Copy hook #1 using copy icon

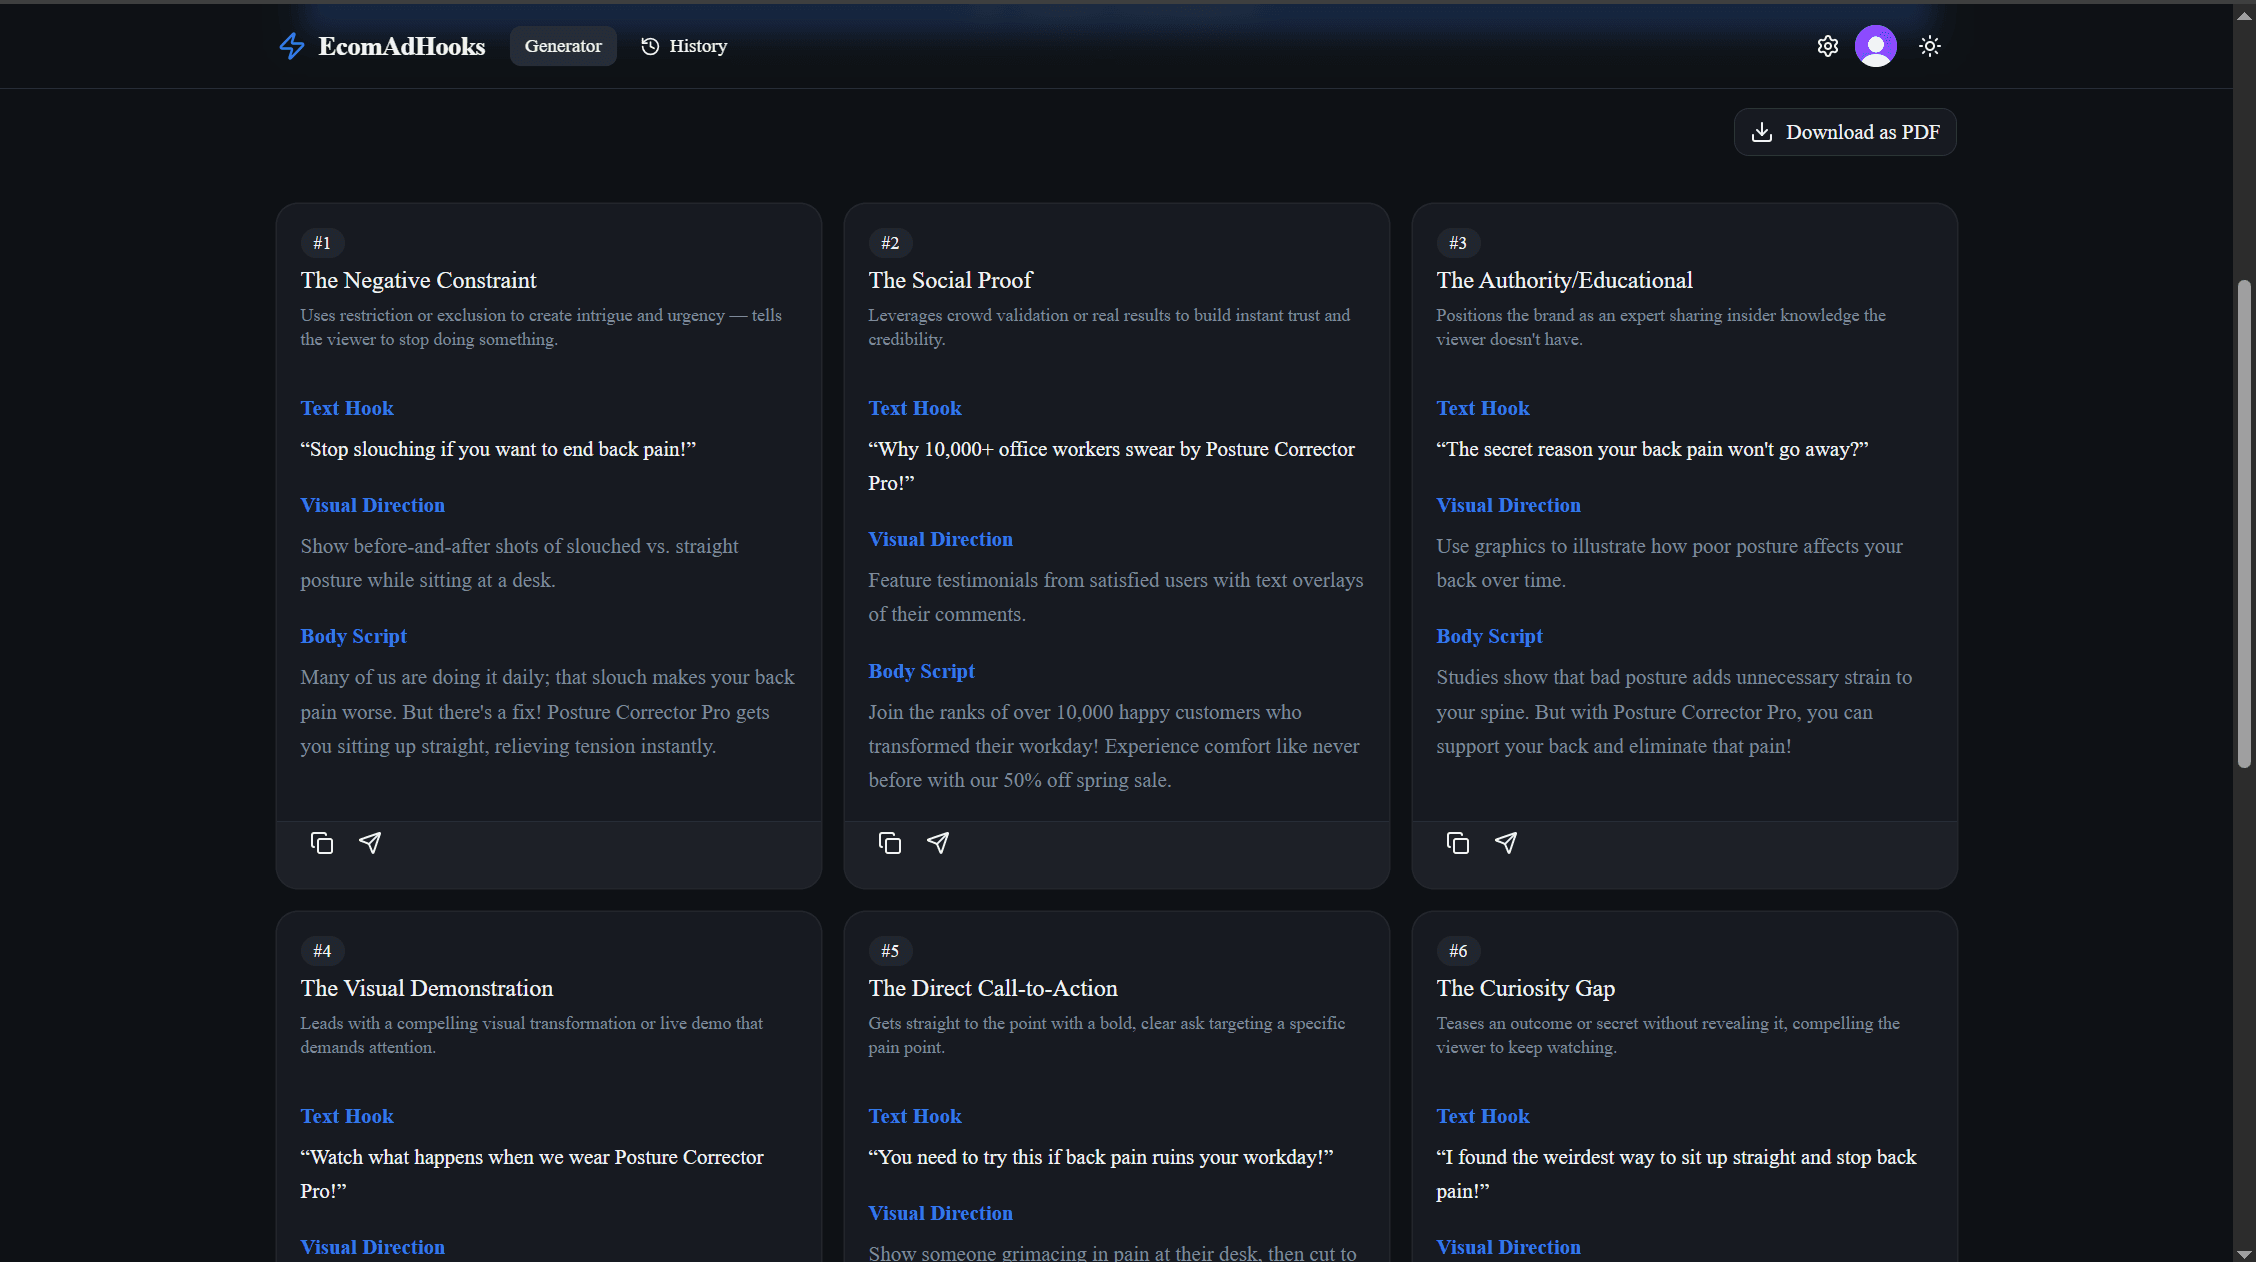pyautogui.click(x=321, y=843)
